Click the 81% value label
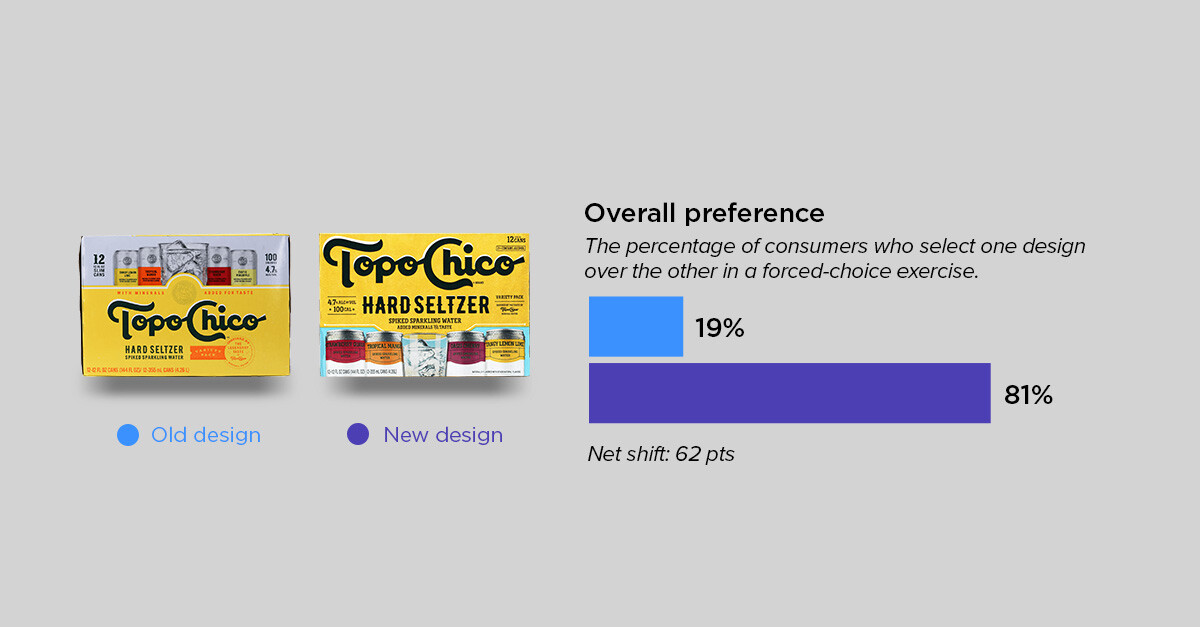The width and height of the screenshot is (1200, 627). click(x=1028, y=395)
